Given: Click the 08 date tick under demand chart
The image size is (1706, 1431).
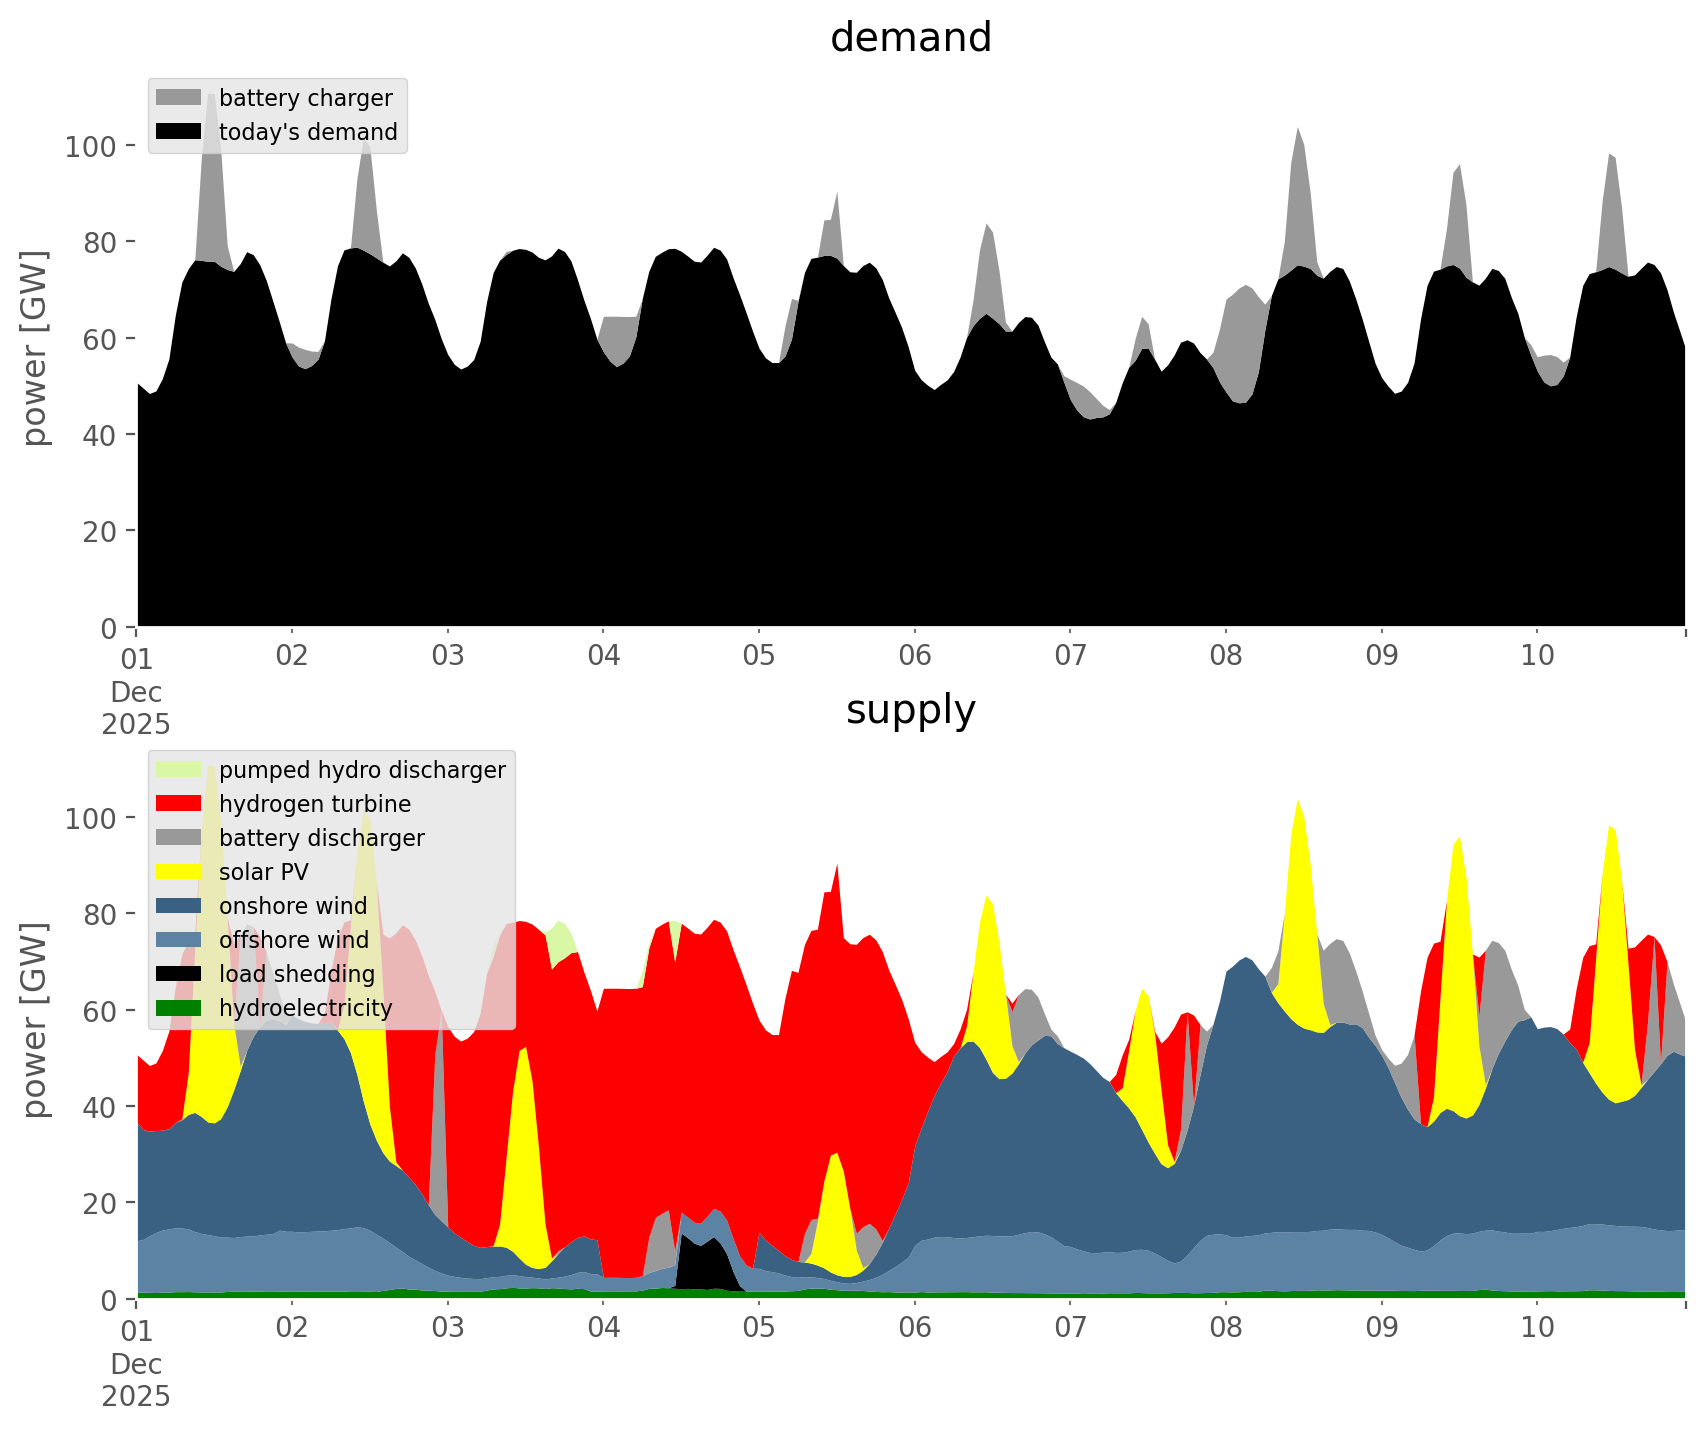Looking at the screenshot, I should tap(1226, 656).
